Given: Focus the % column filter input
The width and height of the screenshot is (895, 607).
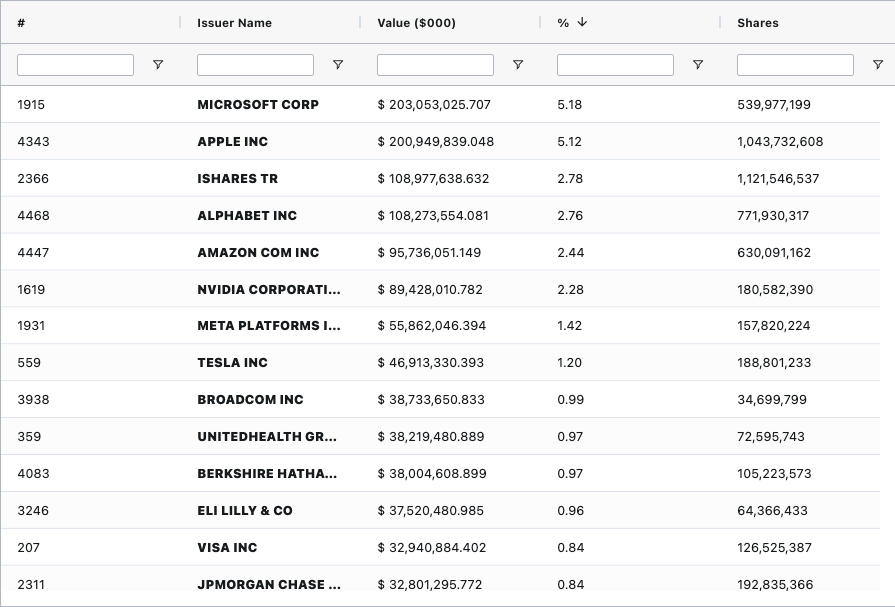Looking at the screenshot, I should coord(615,65).
